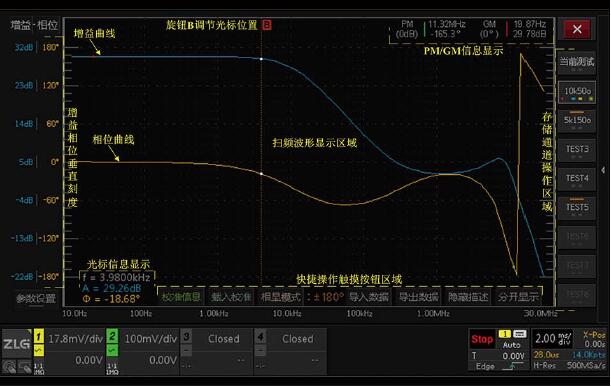Close the gain-phase view with red X

pyautogui.click(x=577, y=29)
